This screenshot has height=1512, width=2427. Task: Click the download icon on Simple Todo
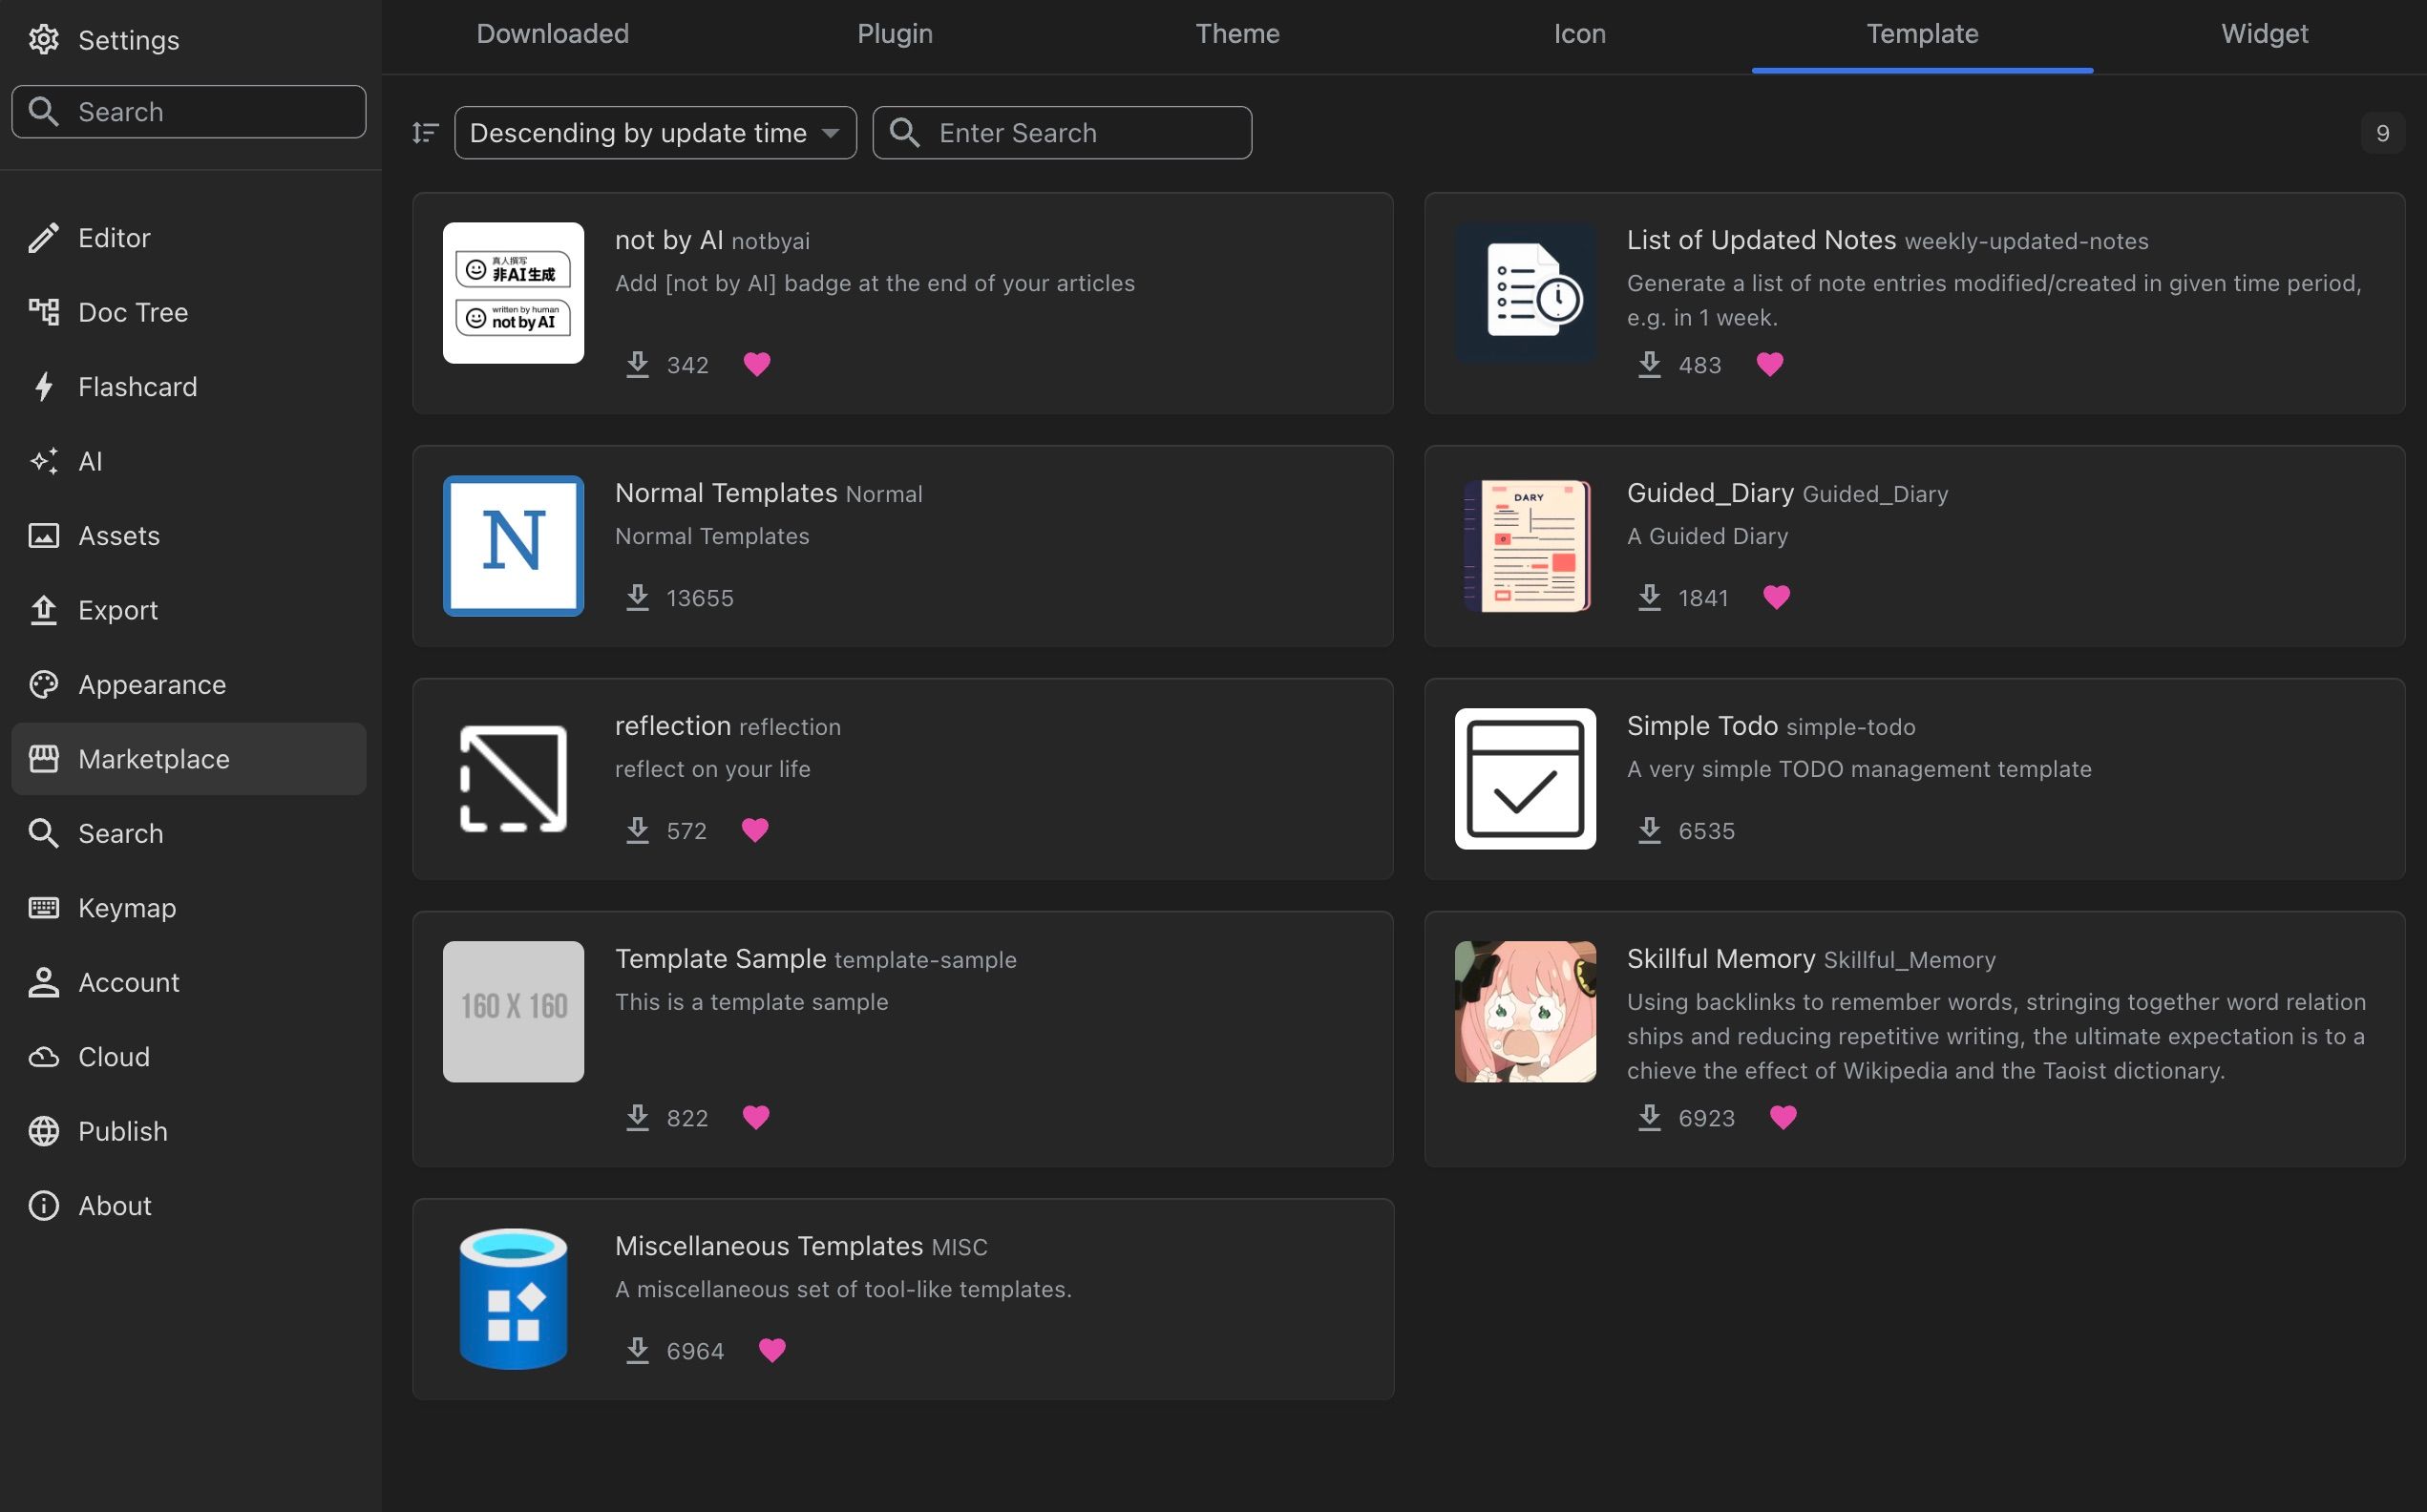[x=1649, y=830]
